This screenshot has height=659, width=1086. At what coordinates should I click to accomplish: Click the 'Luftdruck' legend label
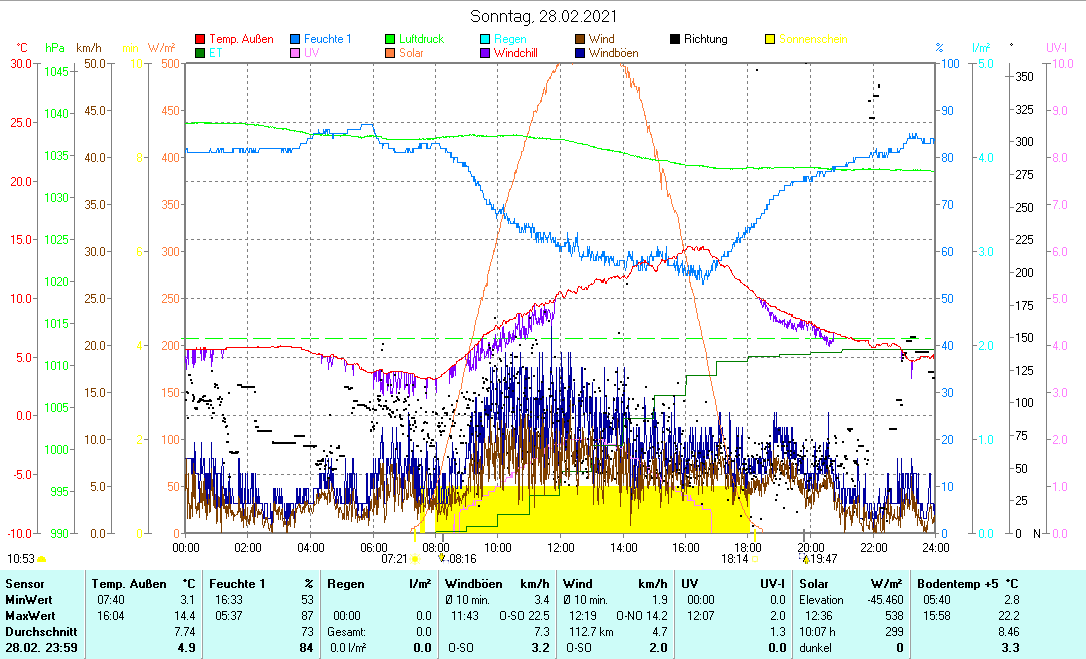click(x=421, y=39)
